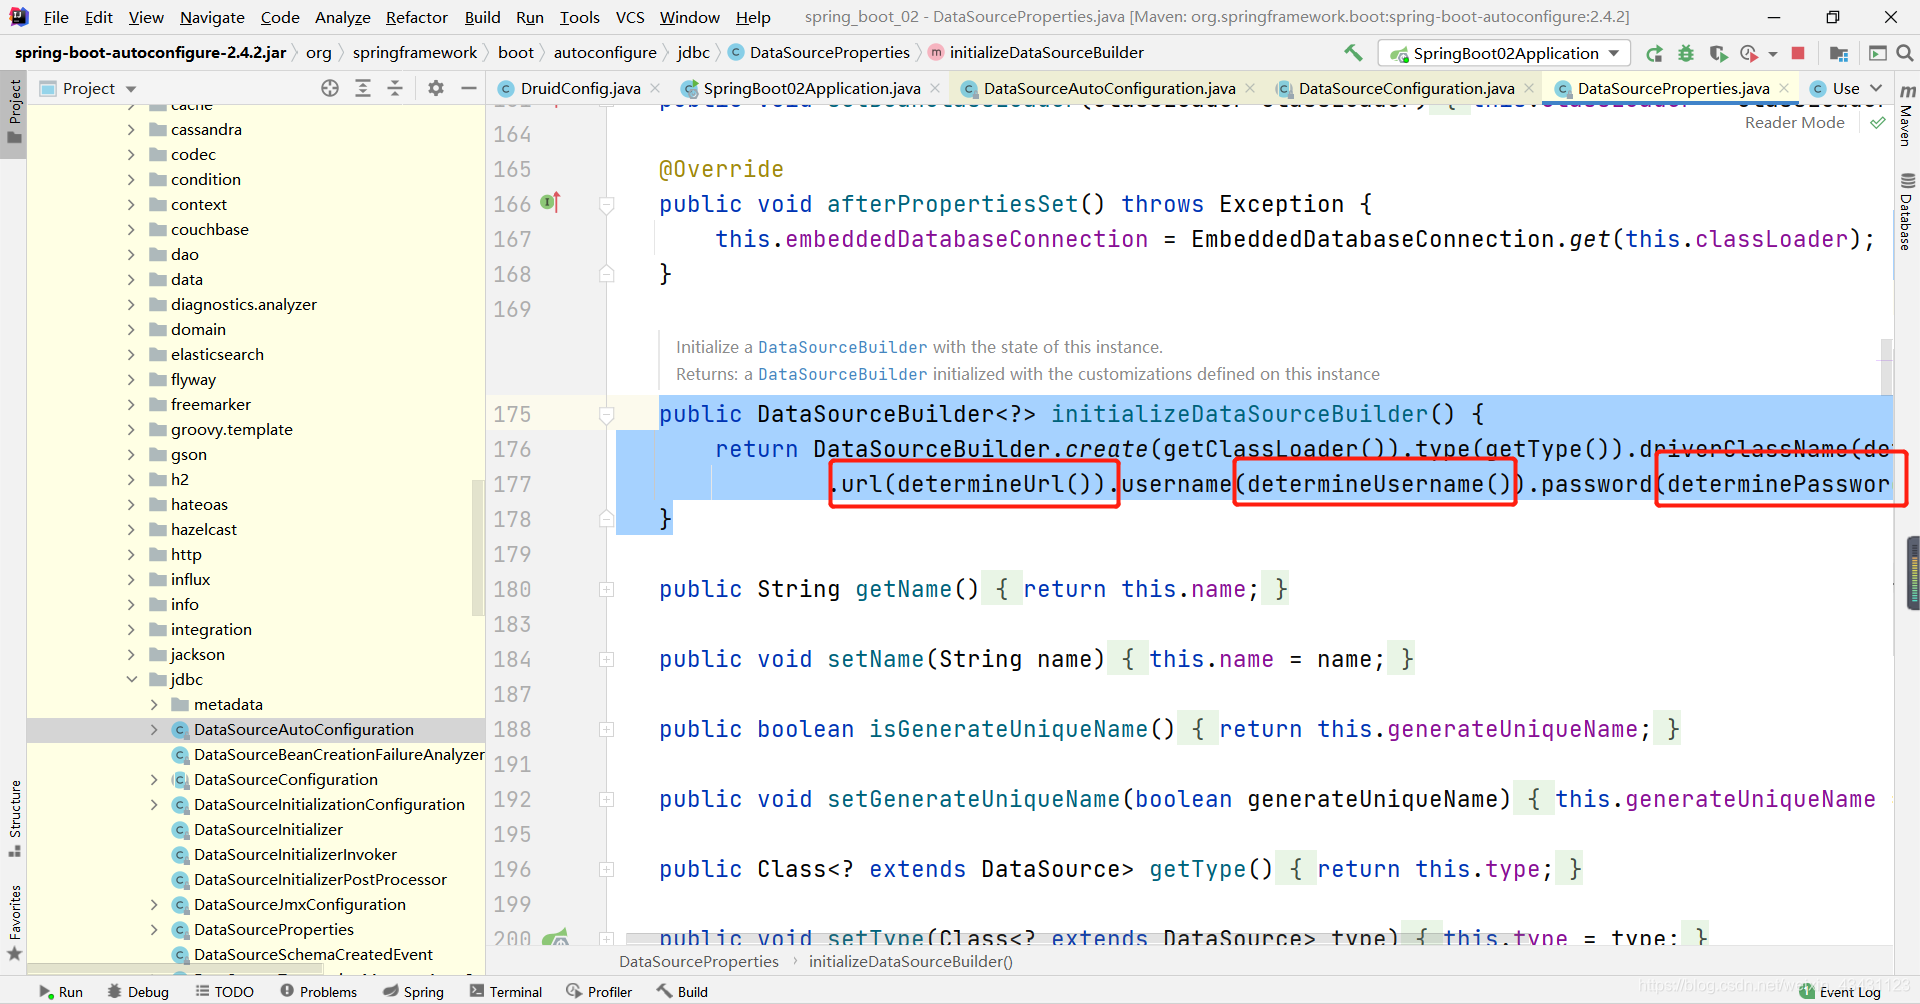Open the Maven tool window
The image size is (1920, 1004).
click(x=1907, y=116)
